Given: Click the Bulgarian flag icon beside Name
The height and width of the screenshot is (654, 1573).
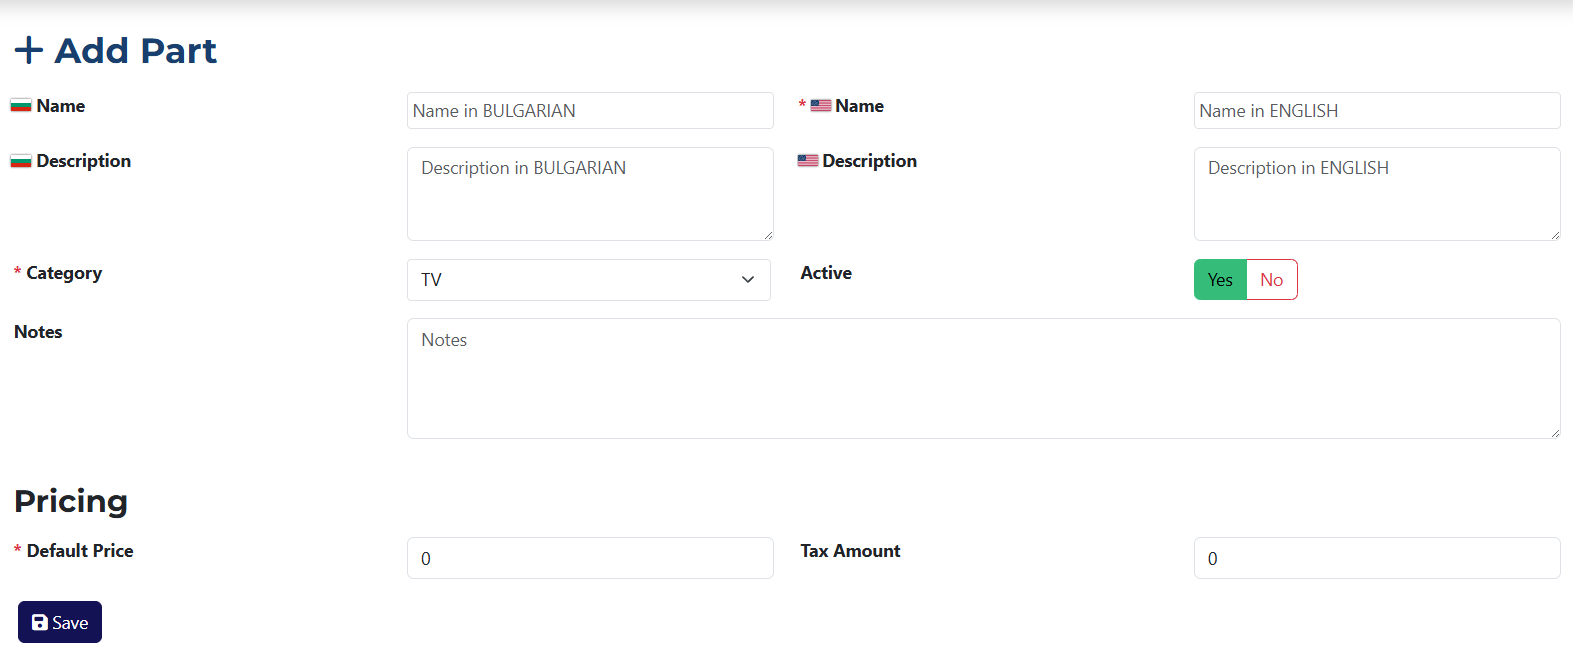Looking at the screenshot, I should [x=20, y=104].
